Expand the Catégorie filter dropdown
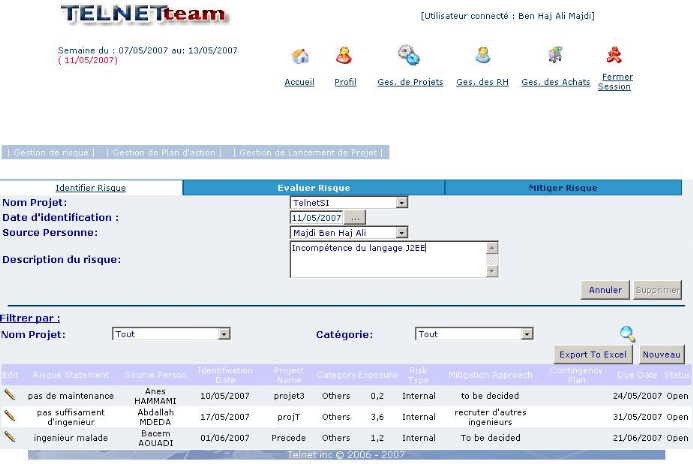 tap(527, 334)
